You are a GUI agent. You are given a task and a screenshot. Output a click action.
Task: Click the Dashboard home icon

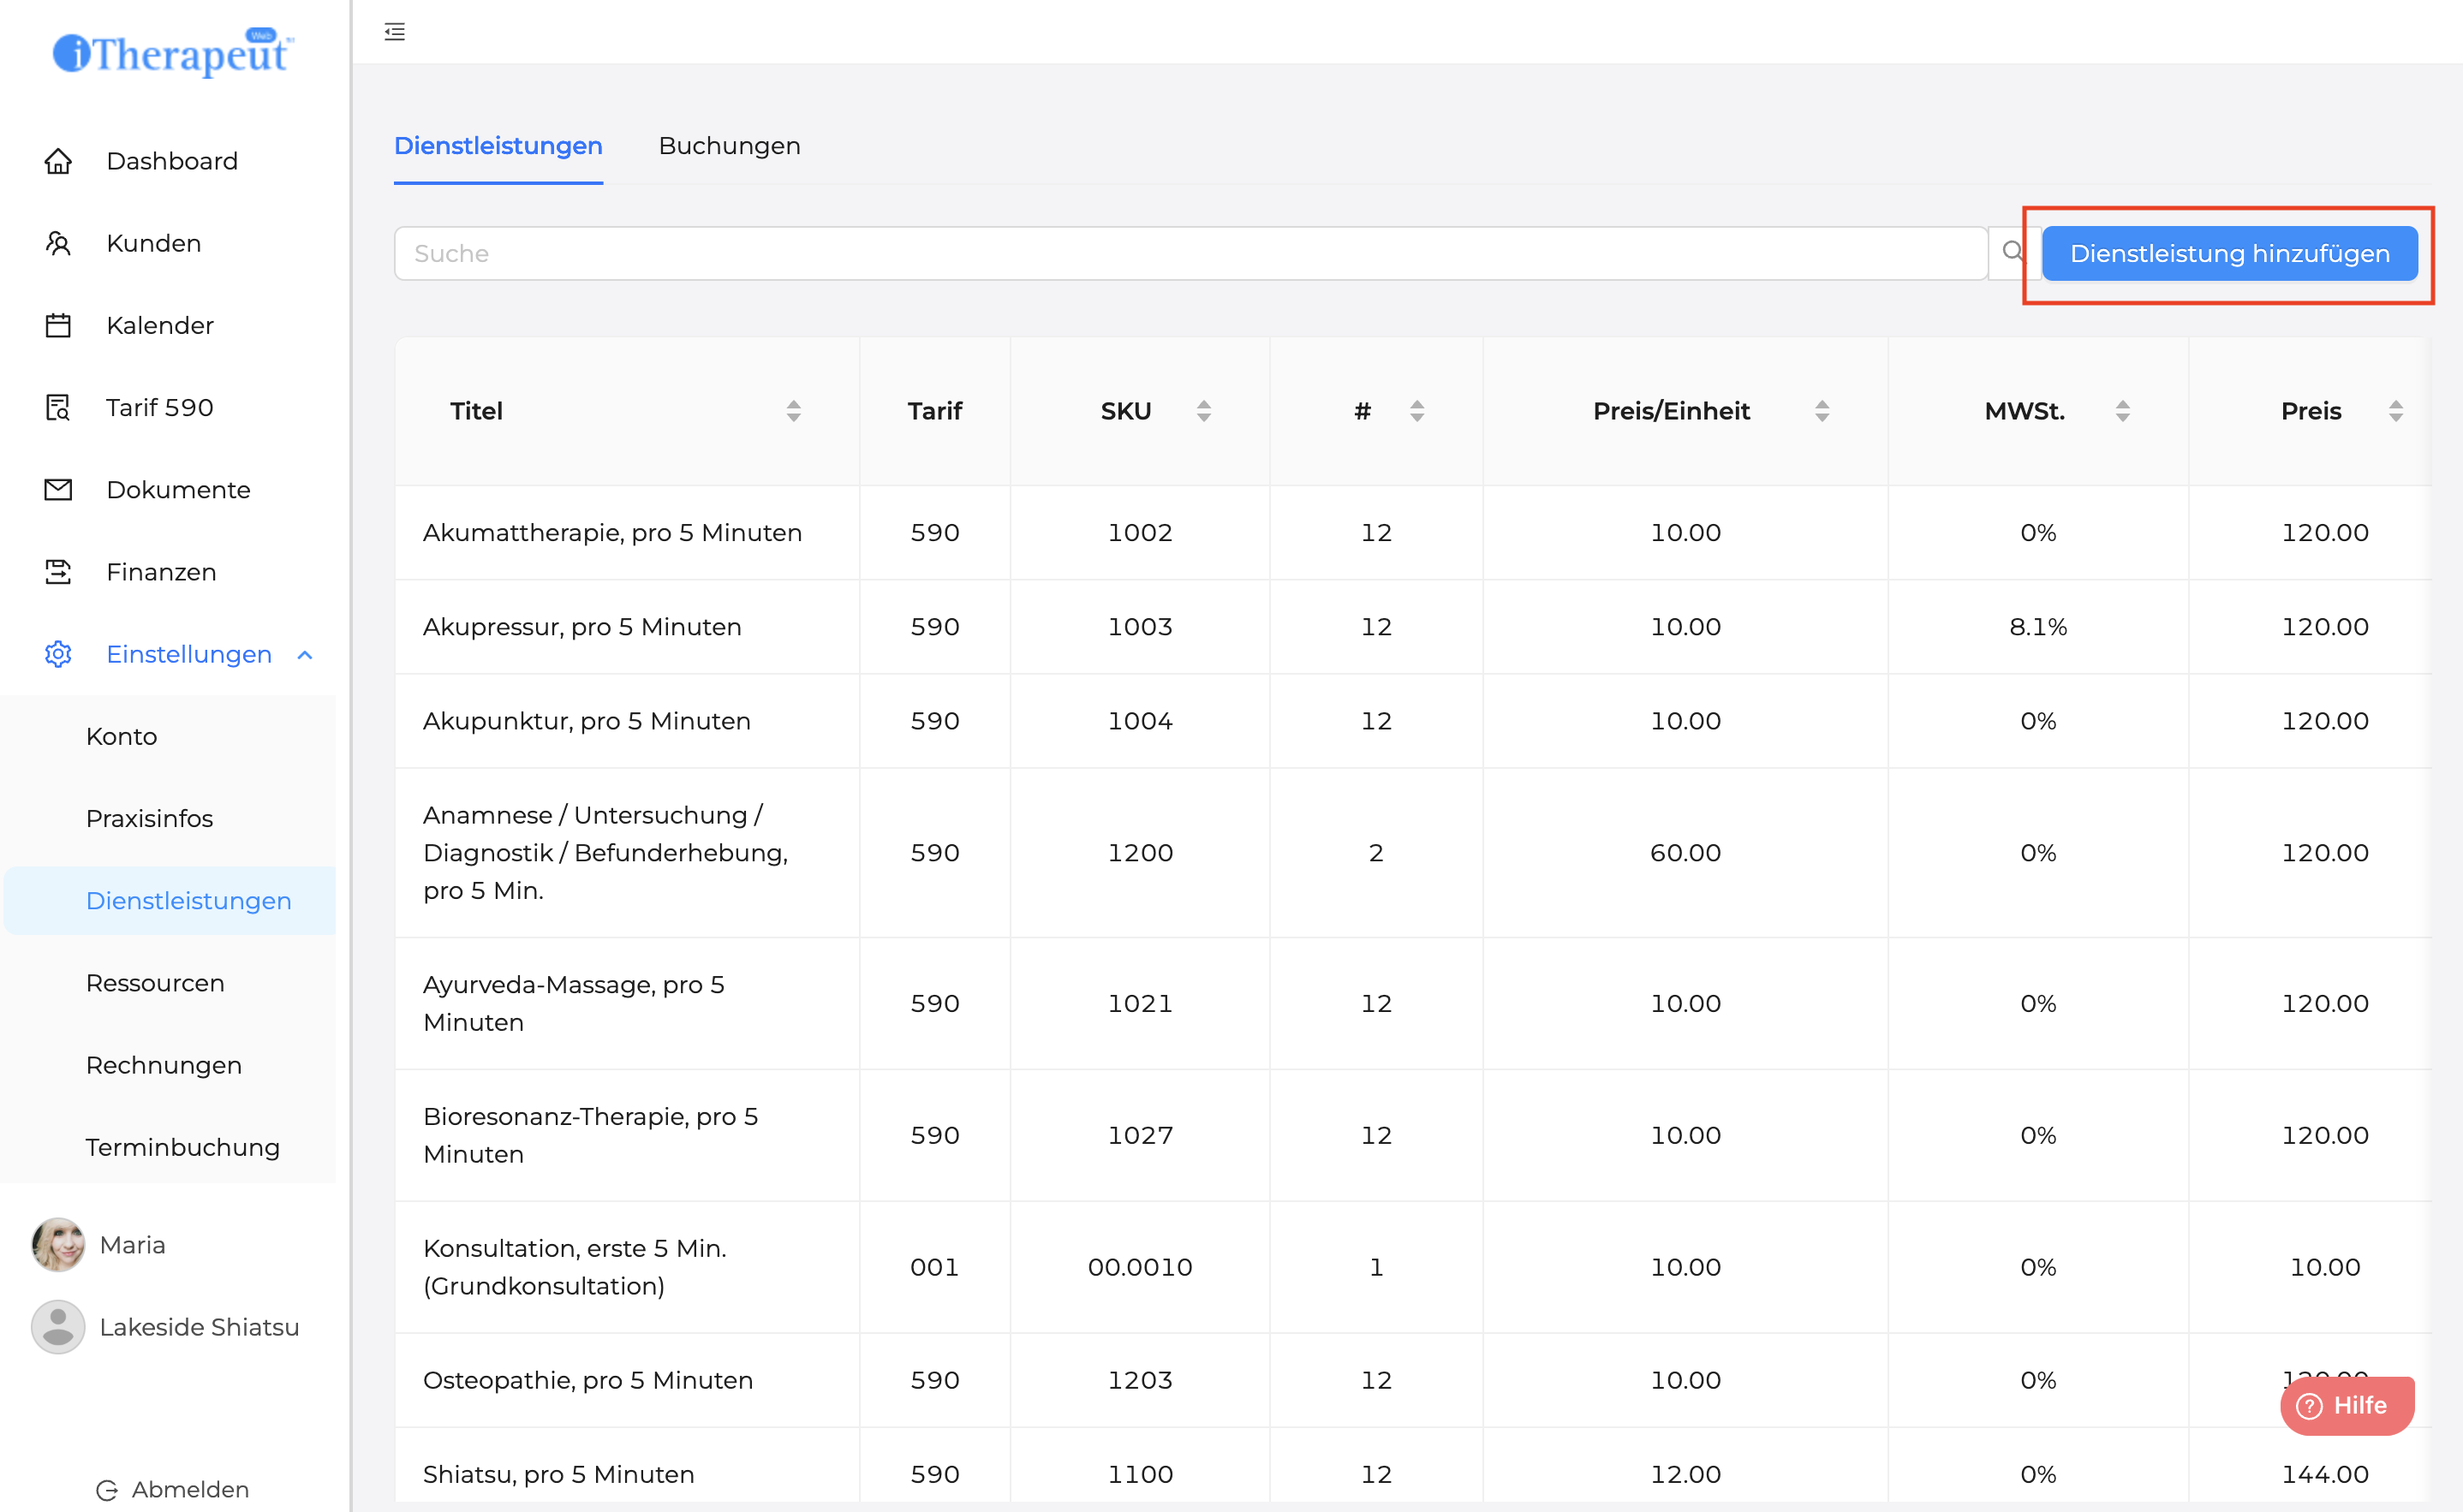click(x=58, y=161)
